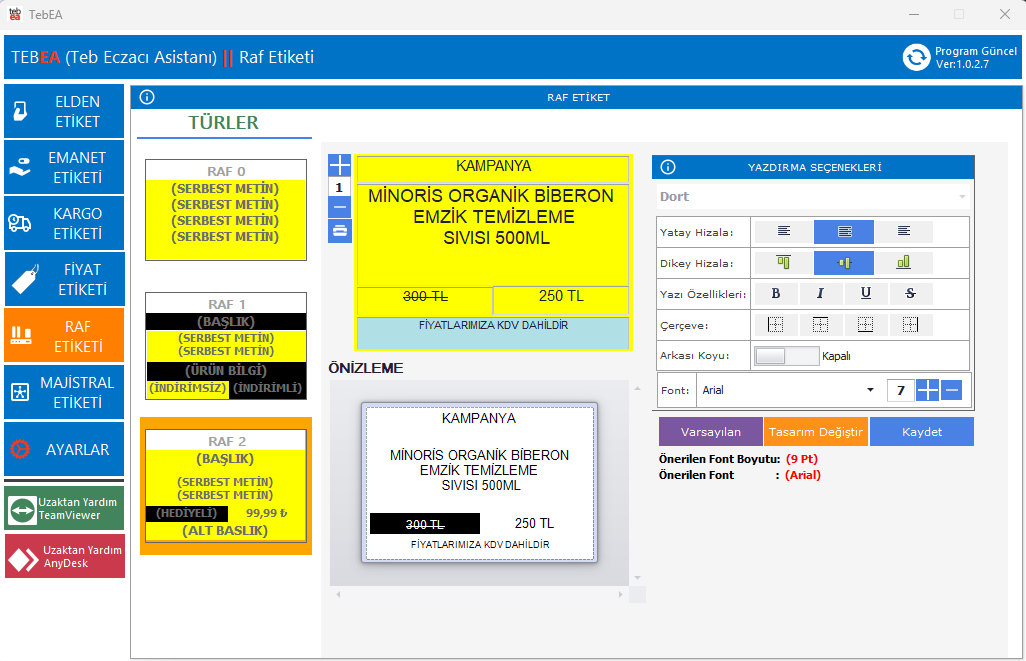Apply italic text formatting
The width and height of the screenshot is (1026, 661).
[x=821, y=294]
